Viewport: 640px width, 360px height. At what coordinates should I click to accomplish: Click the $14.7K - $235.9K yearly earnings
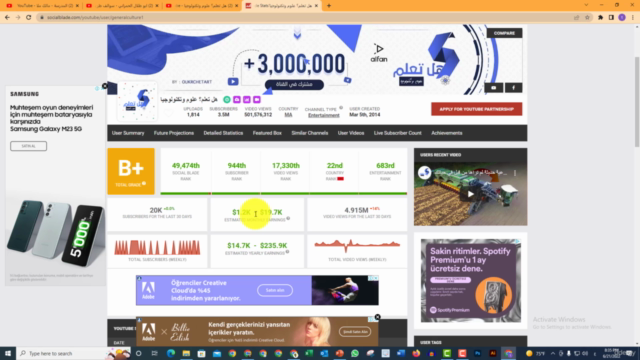[257, 246]
